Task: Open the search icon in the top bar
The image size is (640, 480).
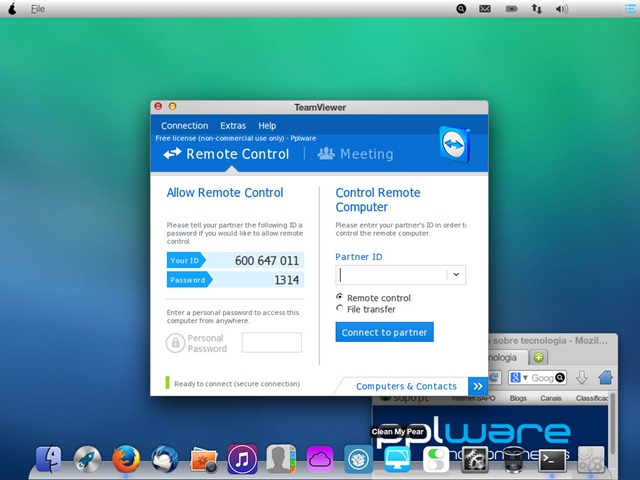Action: (461, 9)
